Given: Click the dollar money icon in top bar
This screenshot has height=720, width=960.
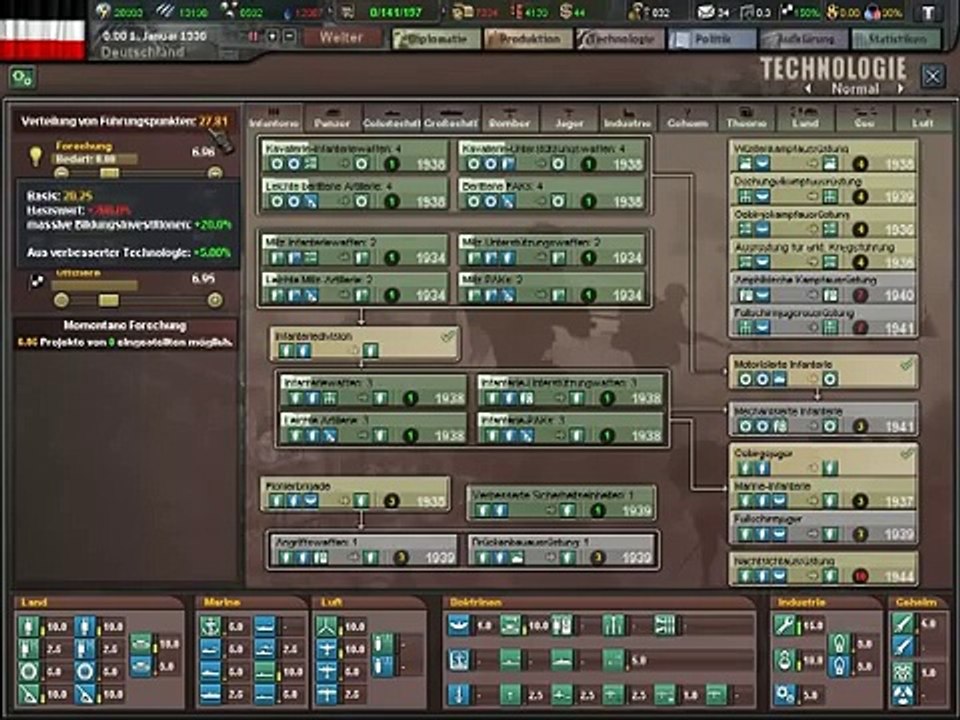Looking at the screenshot, I should click(x=566, y=12).
